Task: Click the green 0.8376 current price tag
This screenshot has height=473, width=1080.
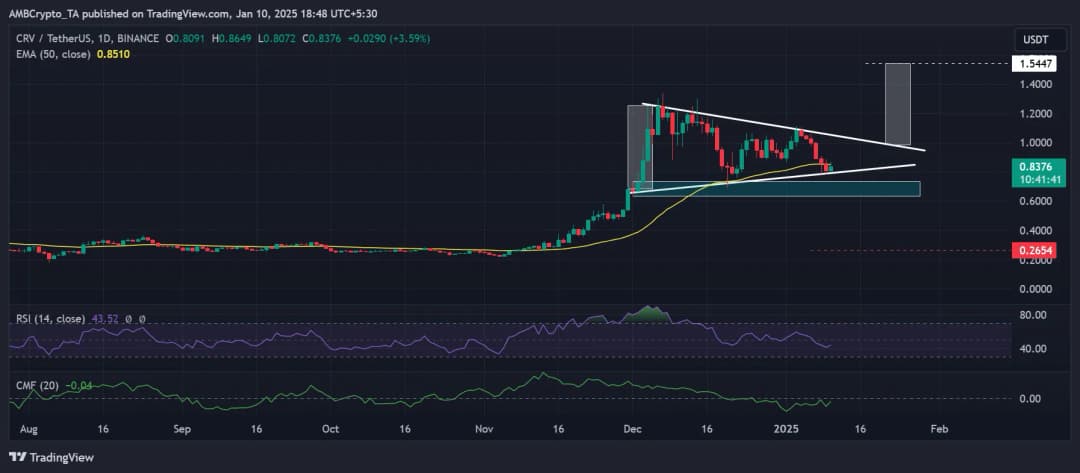Action: point(1032,165)
